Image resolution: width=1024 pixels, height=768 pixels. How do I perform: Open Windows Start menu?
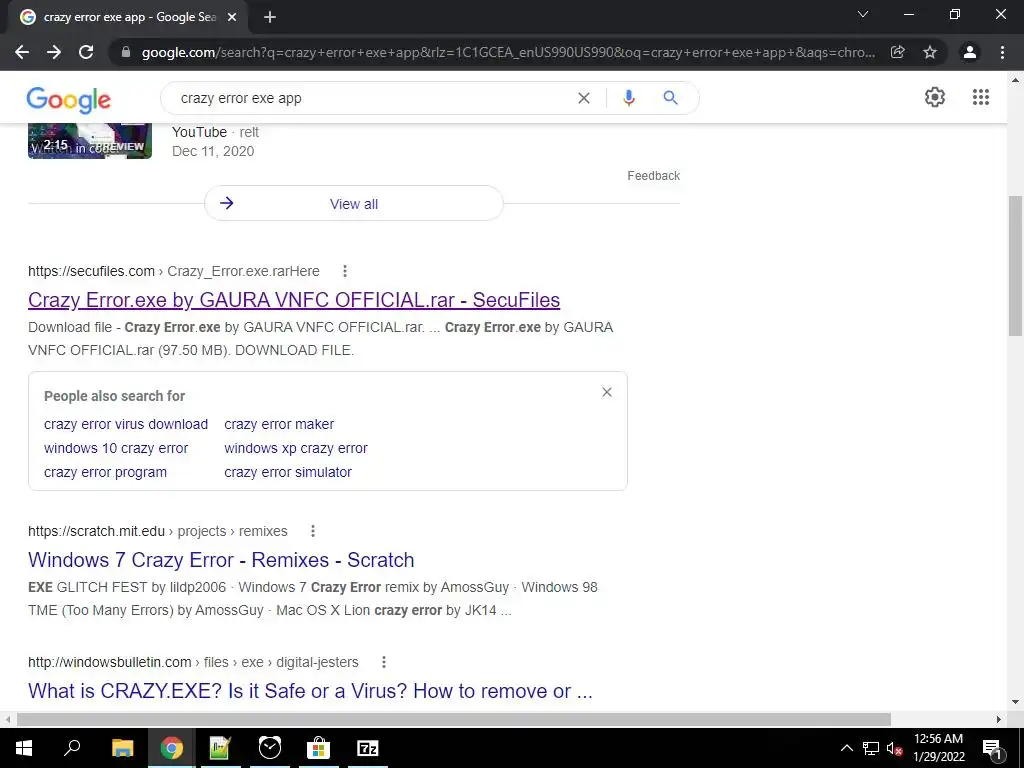tap(24, 748)
